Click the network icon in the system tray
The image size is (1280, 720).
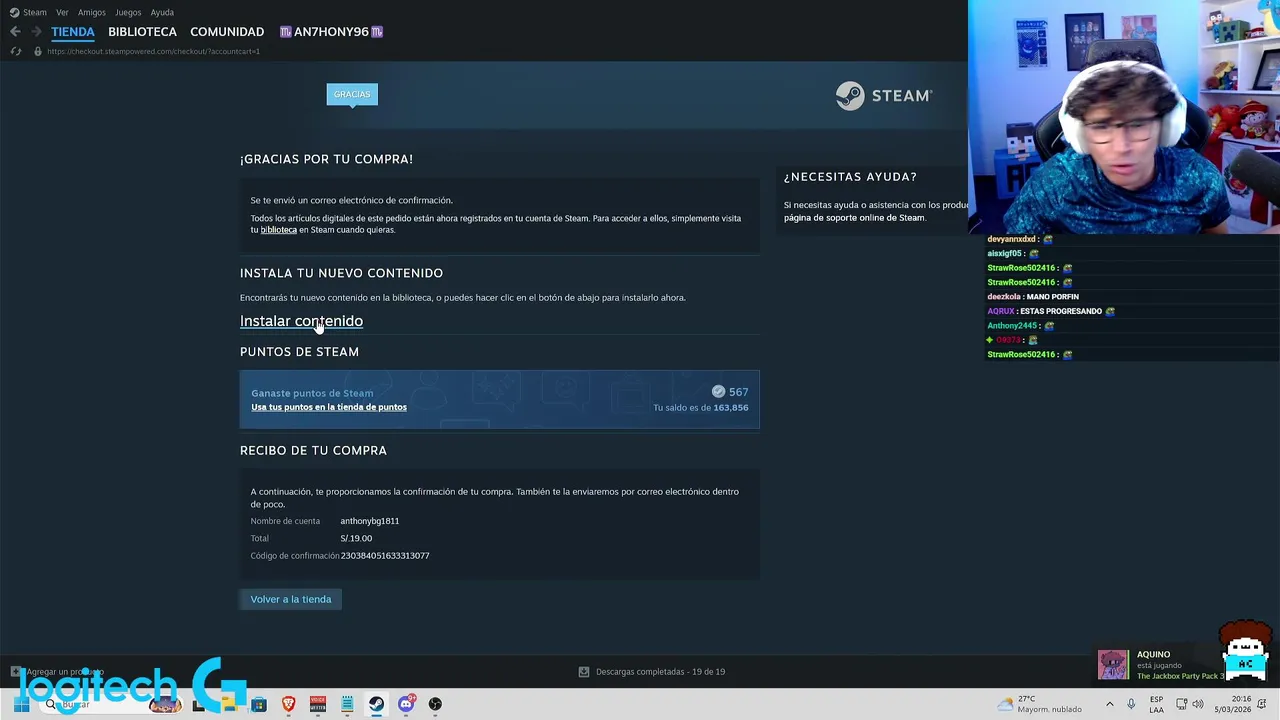point(1180,704)
